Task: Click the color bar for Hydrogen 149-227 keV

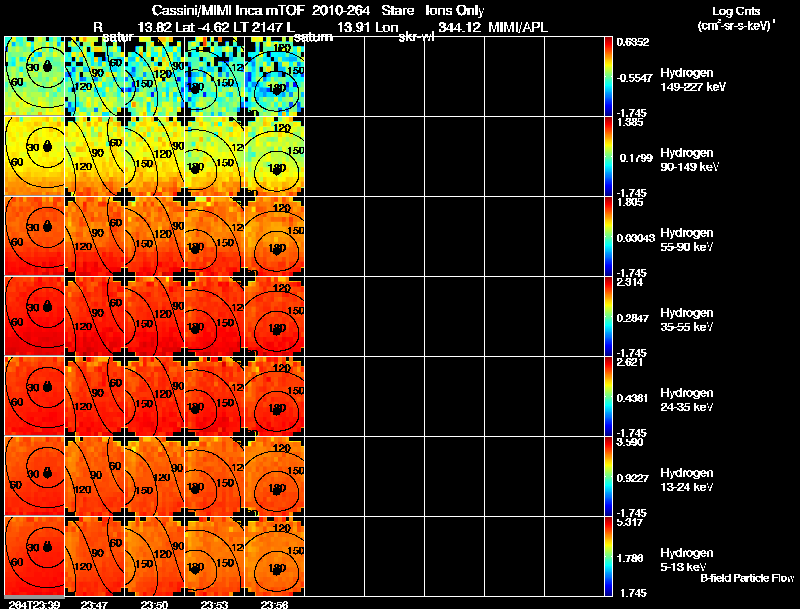Action: 608,76
